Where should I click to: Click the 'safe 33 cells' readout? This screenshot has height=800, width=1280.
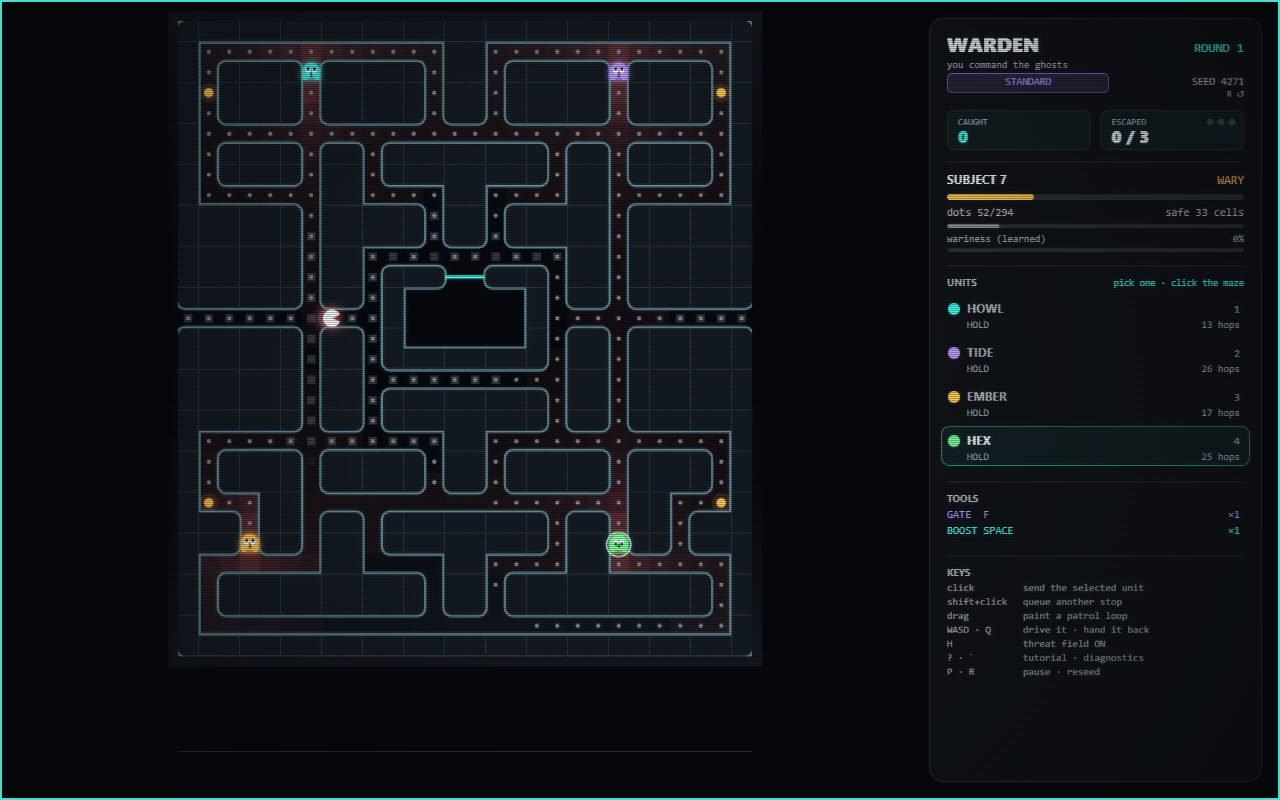pyautogui.click(x=1204, y=213)
